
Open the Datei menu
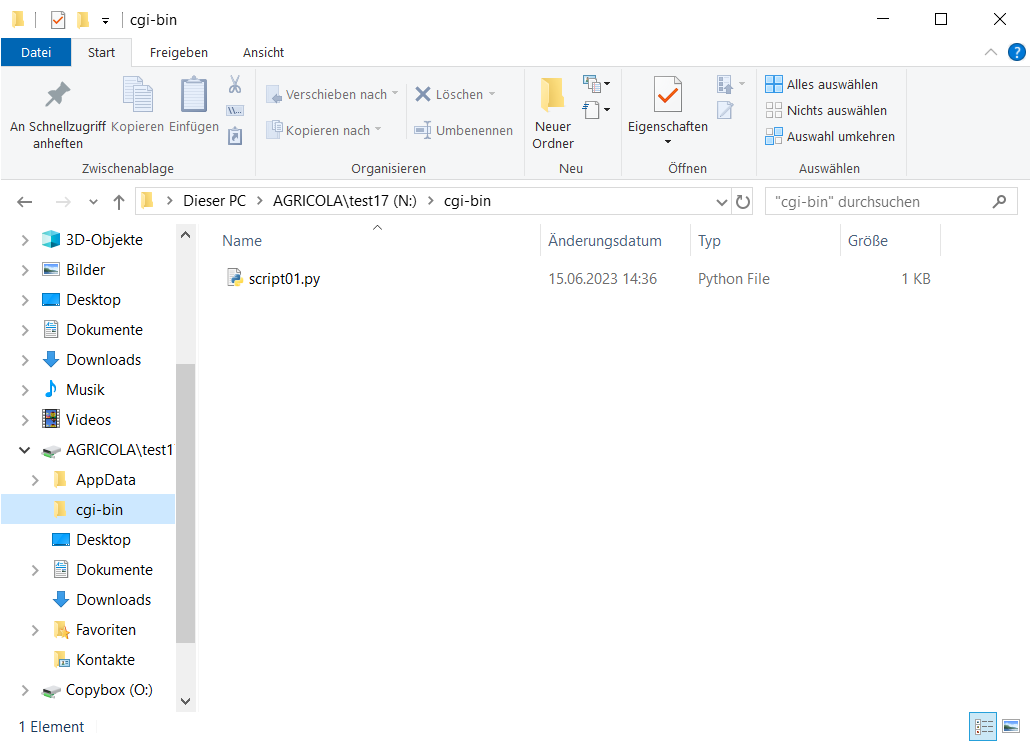click(36, 52)
